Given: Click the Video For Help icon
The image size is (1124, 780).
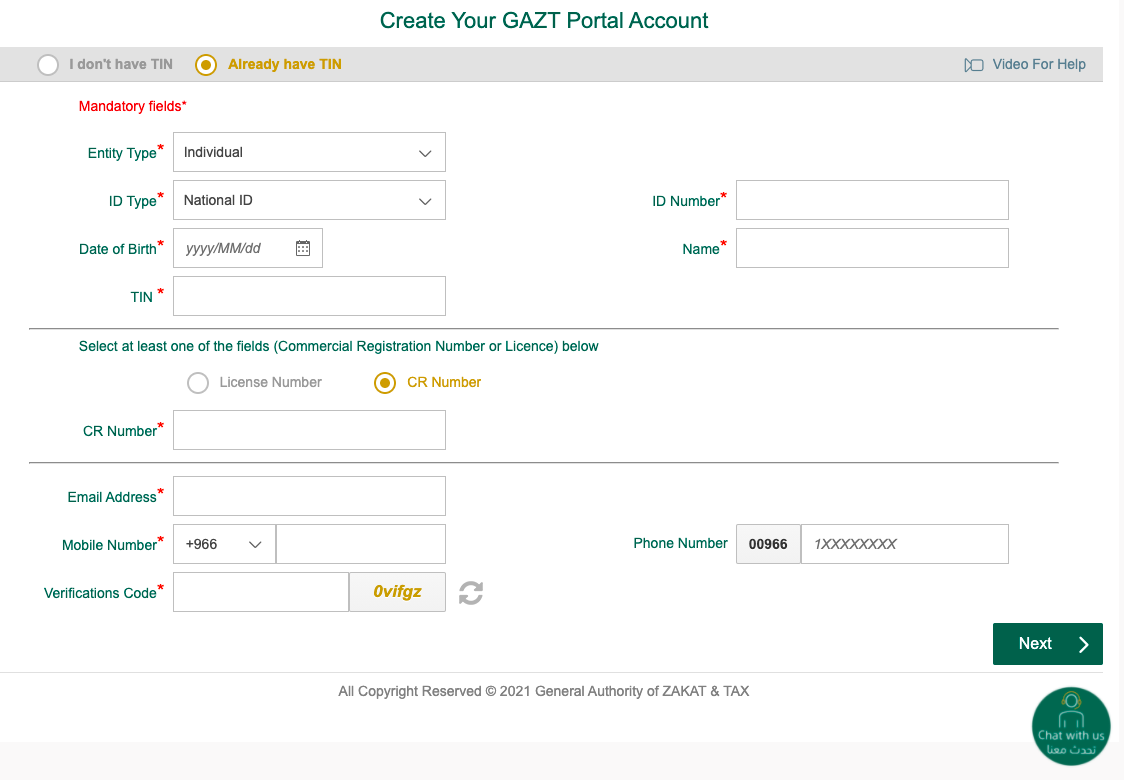Looking at the screenshot, I should pyautogui.click(x=974, y=64).
